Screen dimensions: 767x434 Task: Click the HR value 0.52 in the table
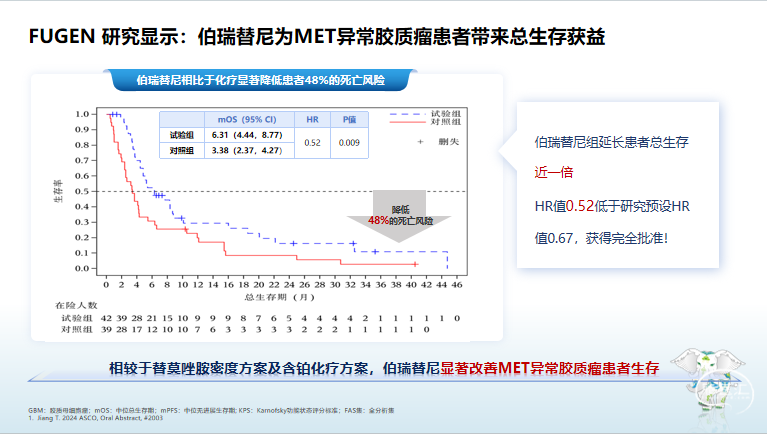pyautogui.click(x=312, y=143)
